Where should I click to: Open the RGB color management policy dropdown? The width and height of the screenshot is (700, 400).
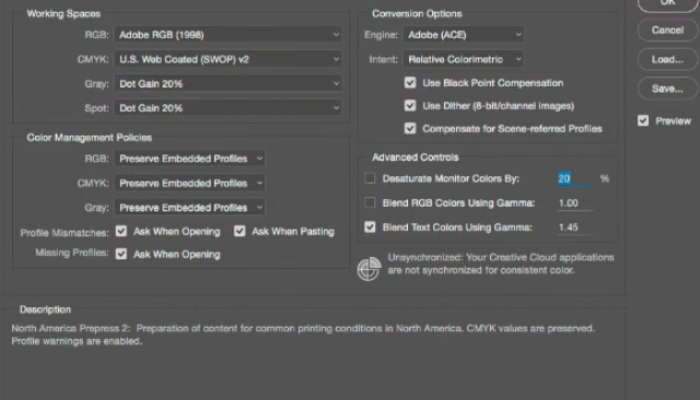[x=189, y=158]
